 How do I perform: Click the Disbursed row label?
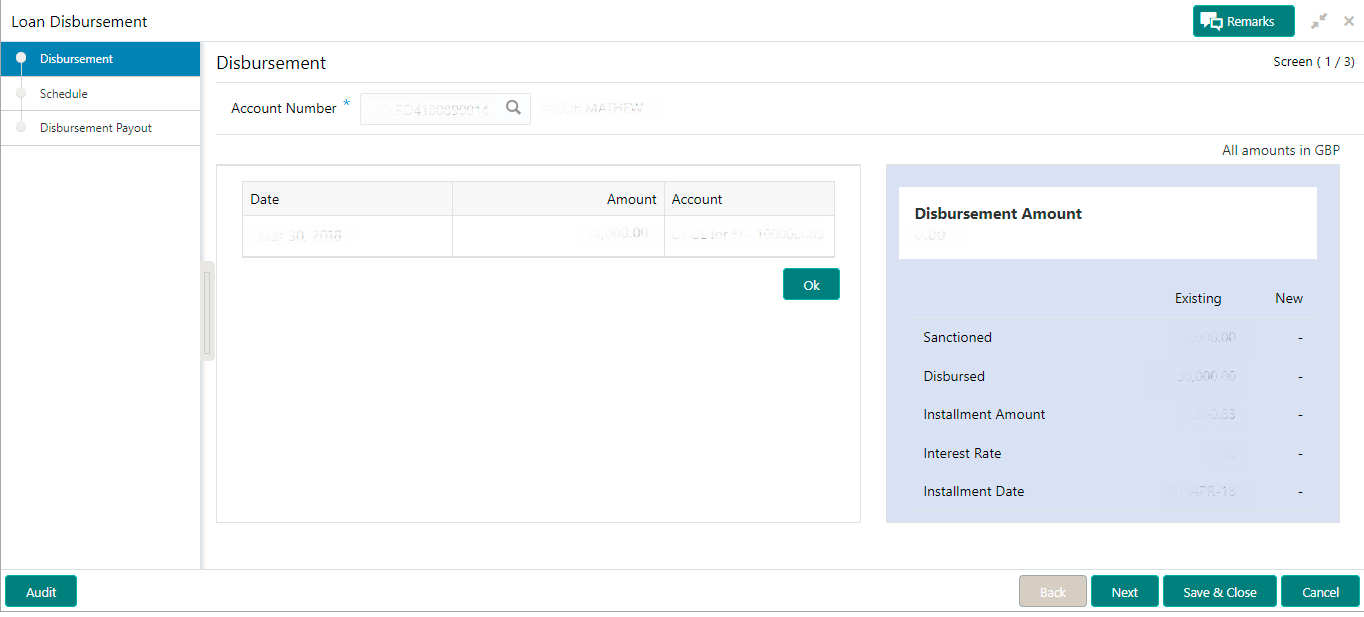pyautogui.click(x=954, y=377)
